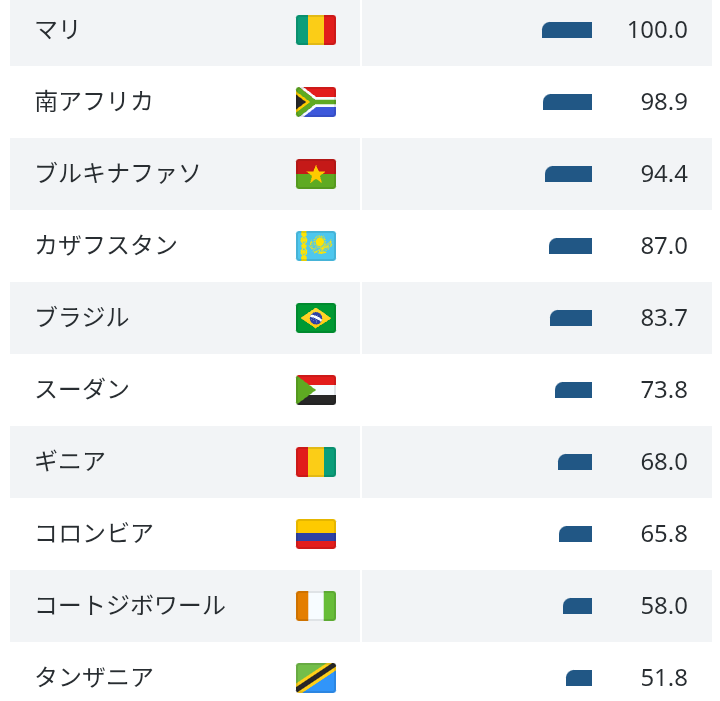Select the 83.7 value for ブラジル

pos(664,318)
